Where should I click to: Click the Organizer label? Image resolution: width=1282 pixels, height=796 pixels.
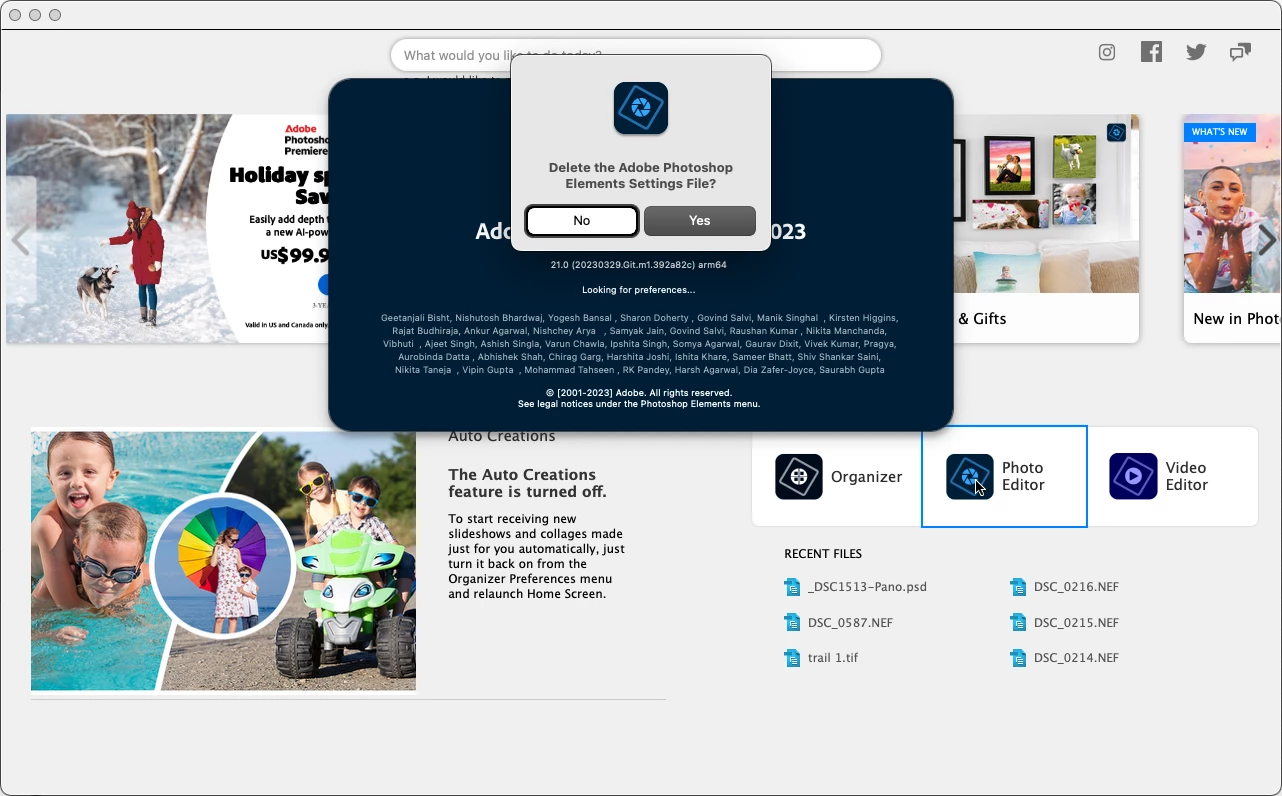pyautogui.click(x=867, y=477)
